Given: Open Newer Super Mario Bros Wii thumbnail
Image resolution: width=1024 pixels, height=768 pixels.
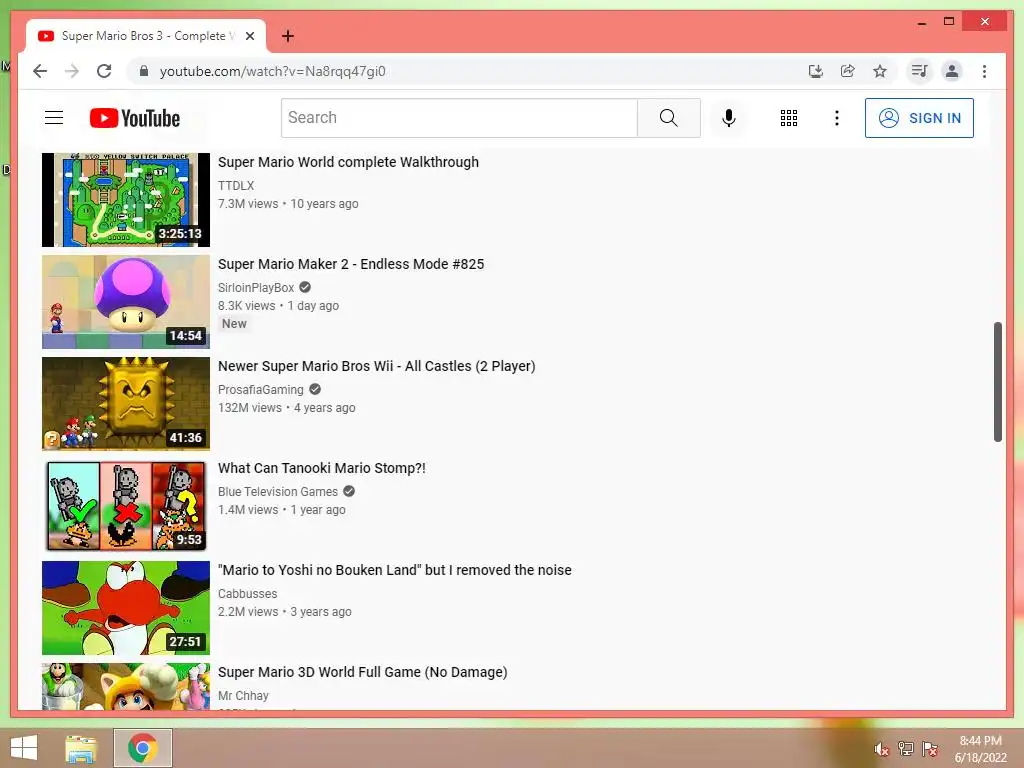Looking at the screenshot, I should coord(126,404).
